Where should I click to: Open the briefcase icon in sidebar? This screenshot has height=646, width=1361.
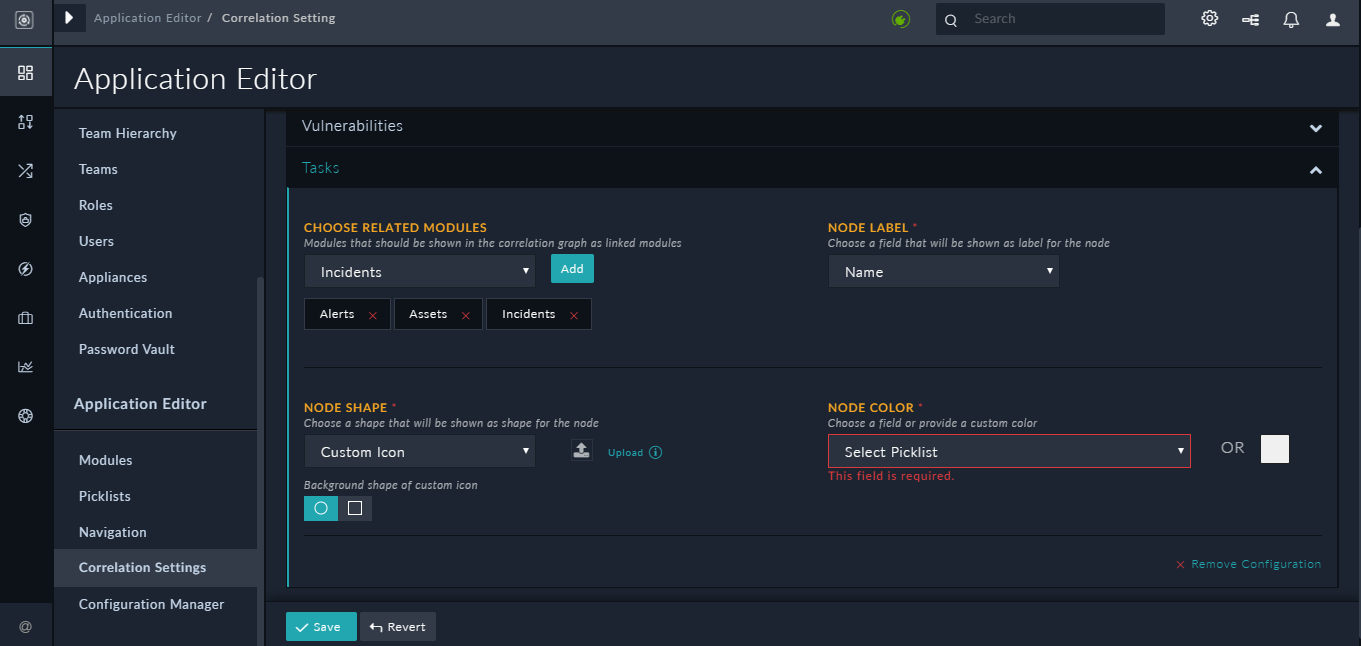click(25, 318)
